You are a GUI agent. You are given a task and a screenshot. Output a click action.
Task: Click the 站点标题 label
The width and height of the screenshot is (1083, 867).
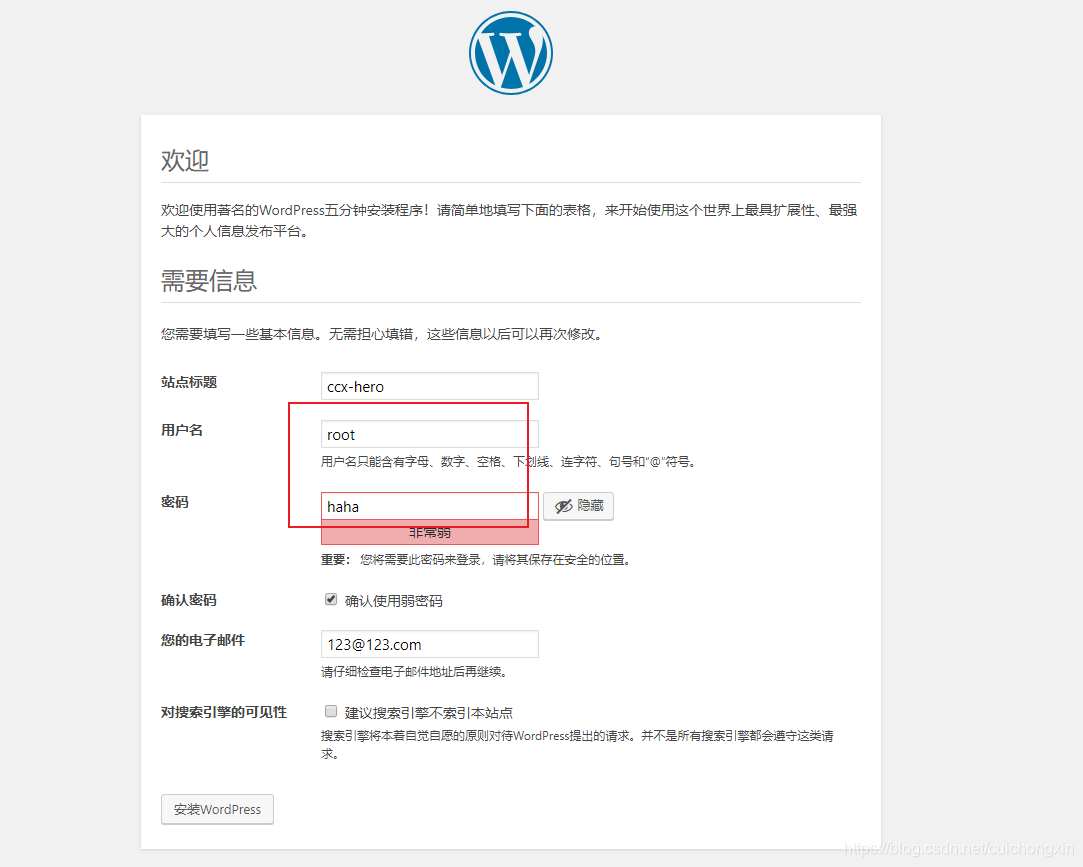[x=189, y=382]
